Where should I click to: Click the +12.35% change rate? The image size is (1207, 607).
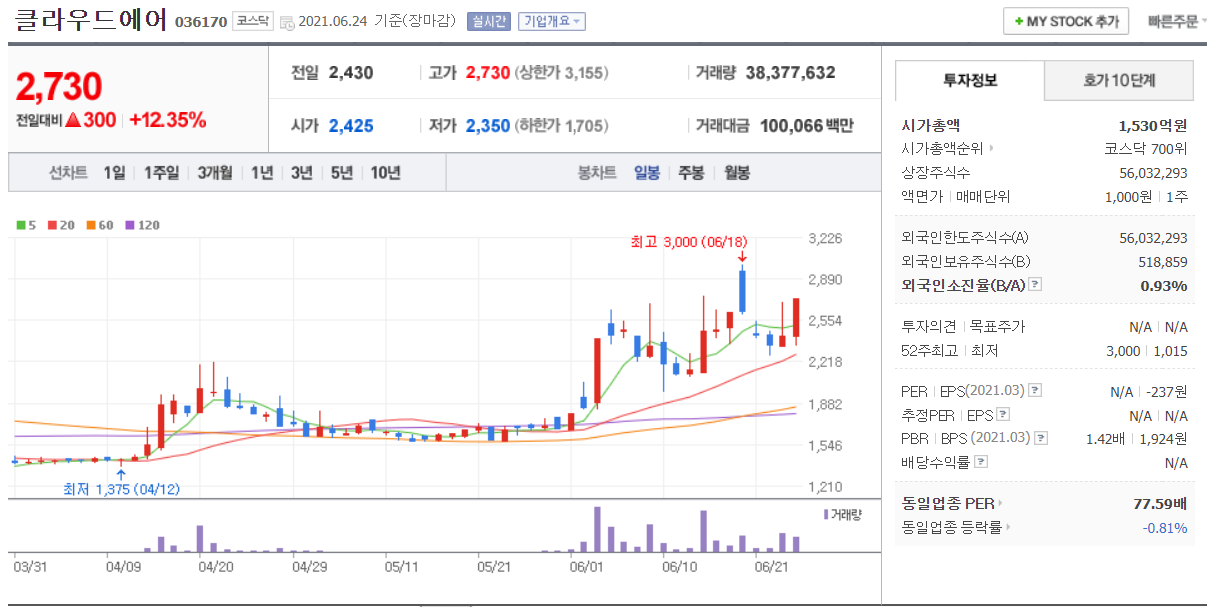[x=168, y=120]
